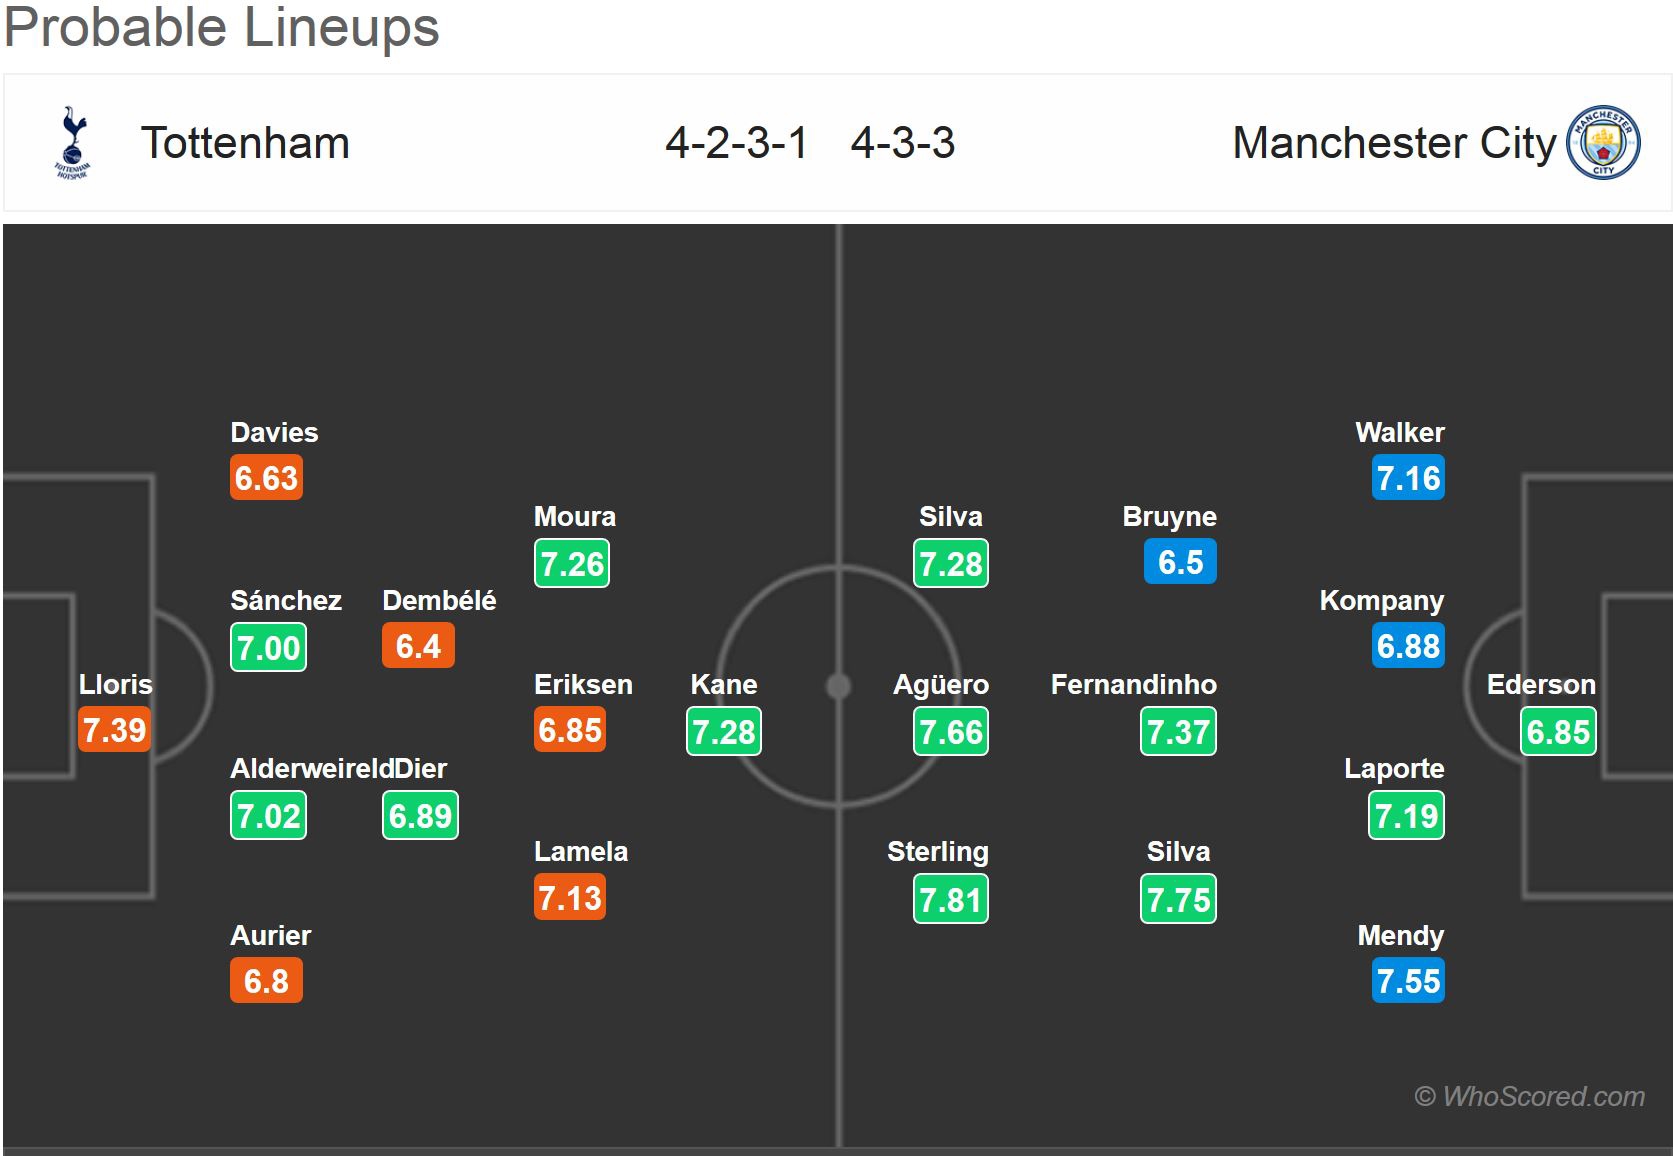Image resolution: width=1673 pixels, height=1156 pixels.
Task: Click the WhoScored.com watermark
Action: [1529, 1096]
